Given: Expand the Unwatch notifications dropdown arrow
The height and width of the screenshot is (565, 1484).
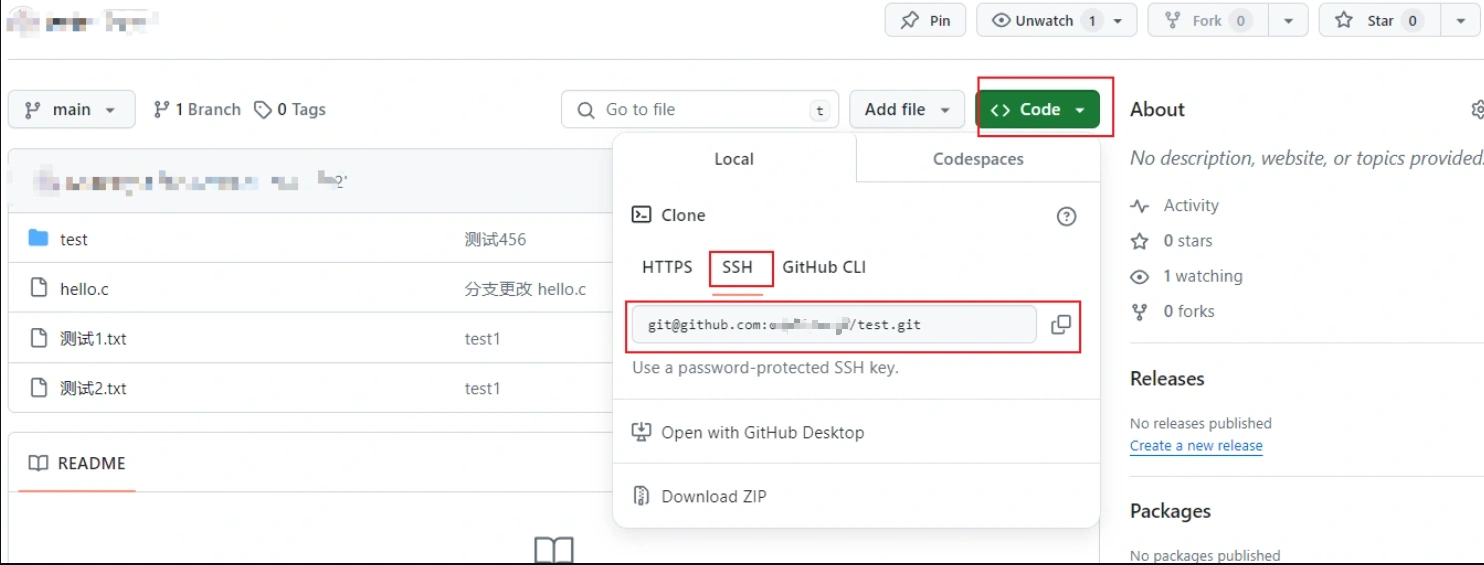Looking at the screenshot, I should tap(1119, 20).
